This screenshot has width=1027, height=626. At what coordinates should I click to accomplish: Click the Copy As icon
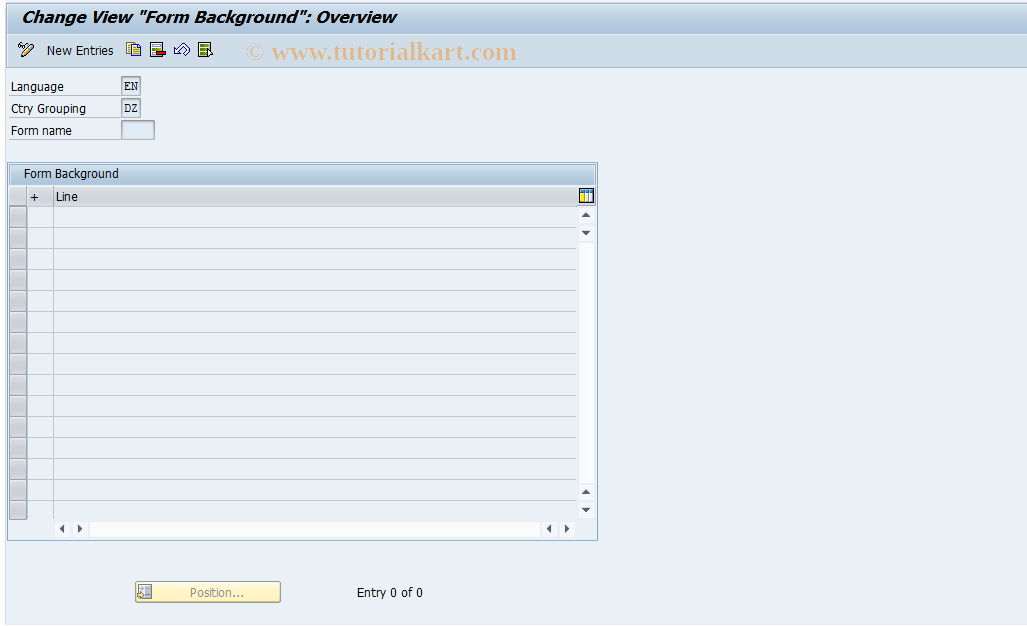(134, 50)
